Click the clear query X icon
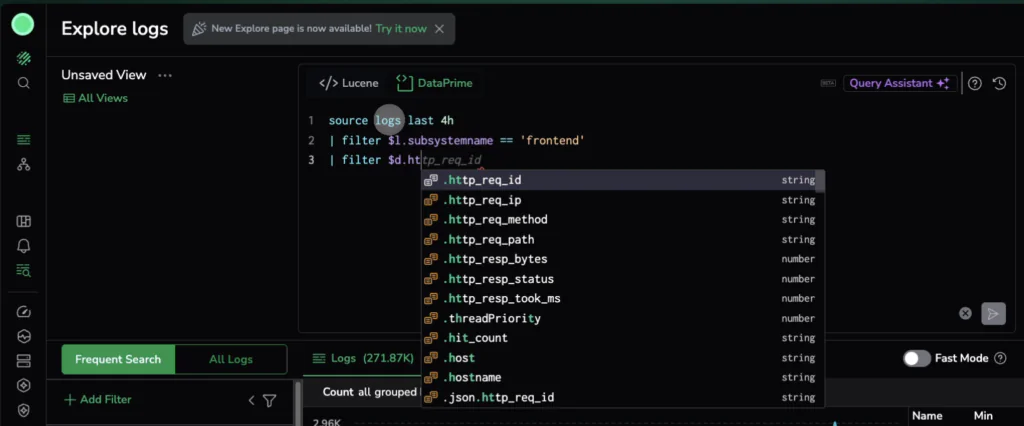Screen dimensions: 1024x426 tap(965, 313)
